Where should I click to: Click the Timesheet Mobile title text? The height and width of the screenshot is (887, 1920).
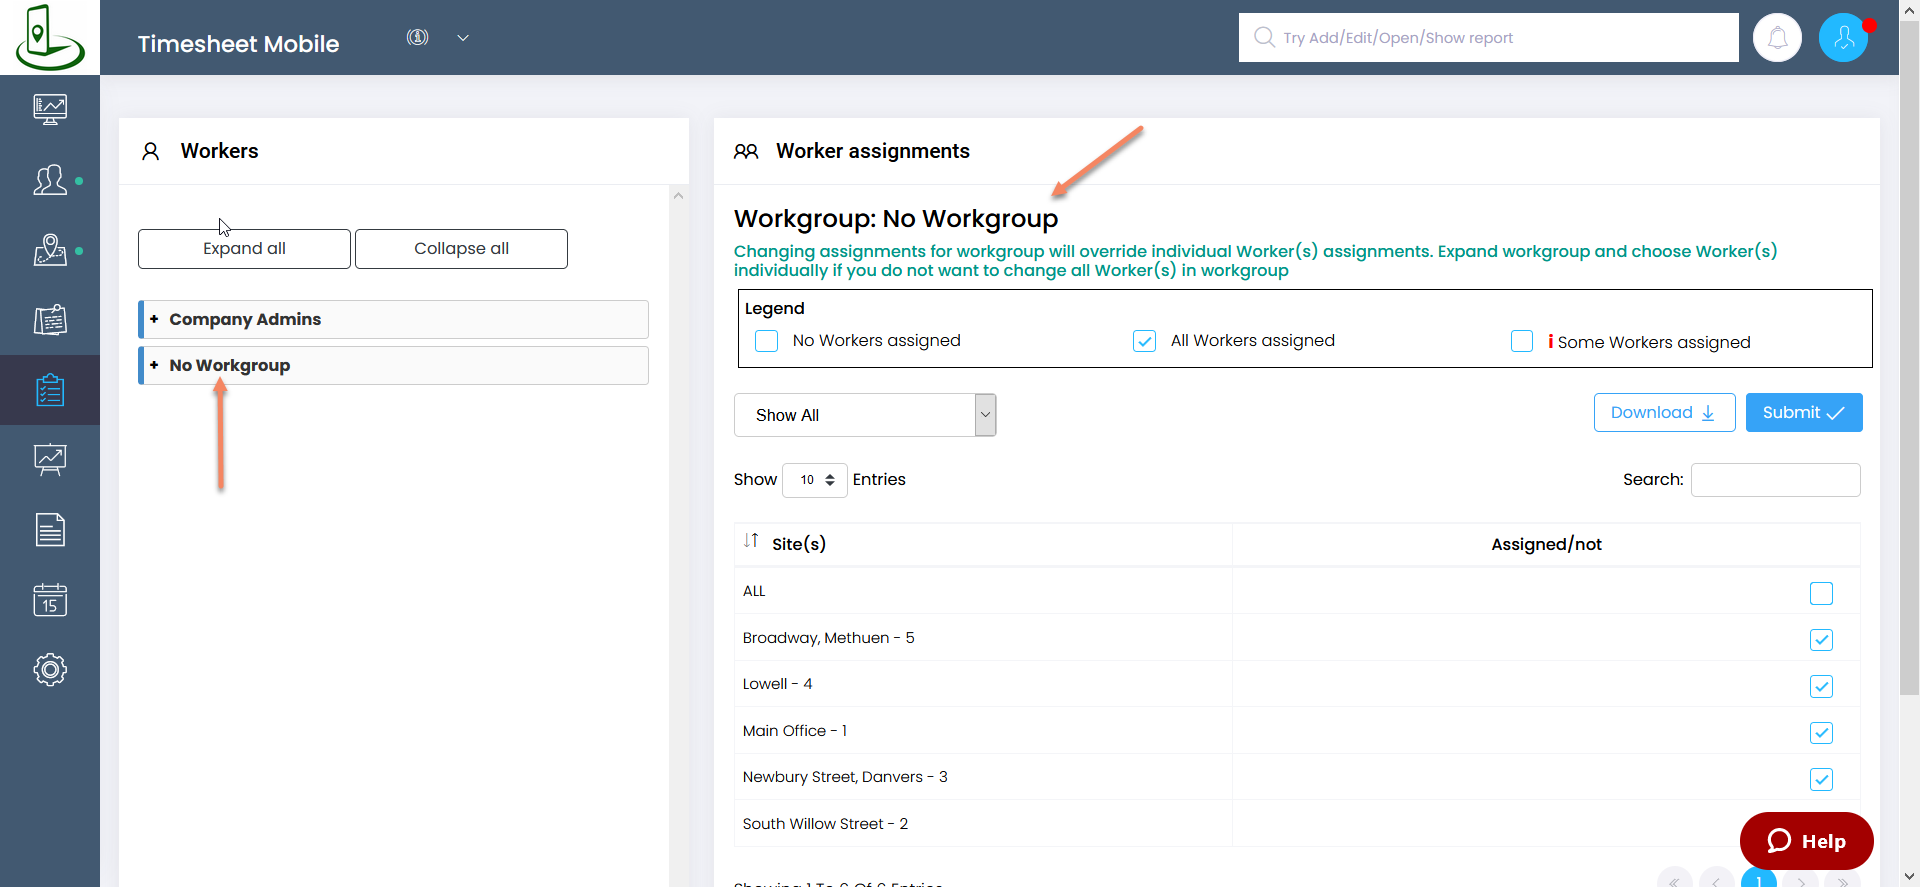pyautogui.click(x=238, y=44)
